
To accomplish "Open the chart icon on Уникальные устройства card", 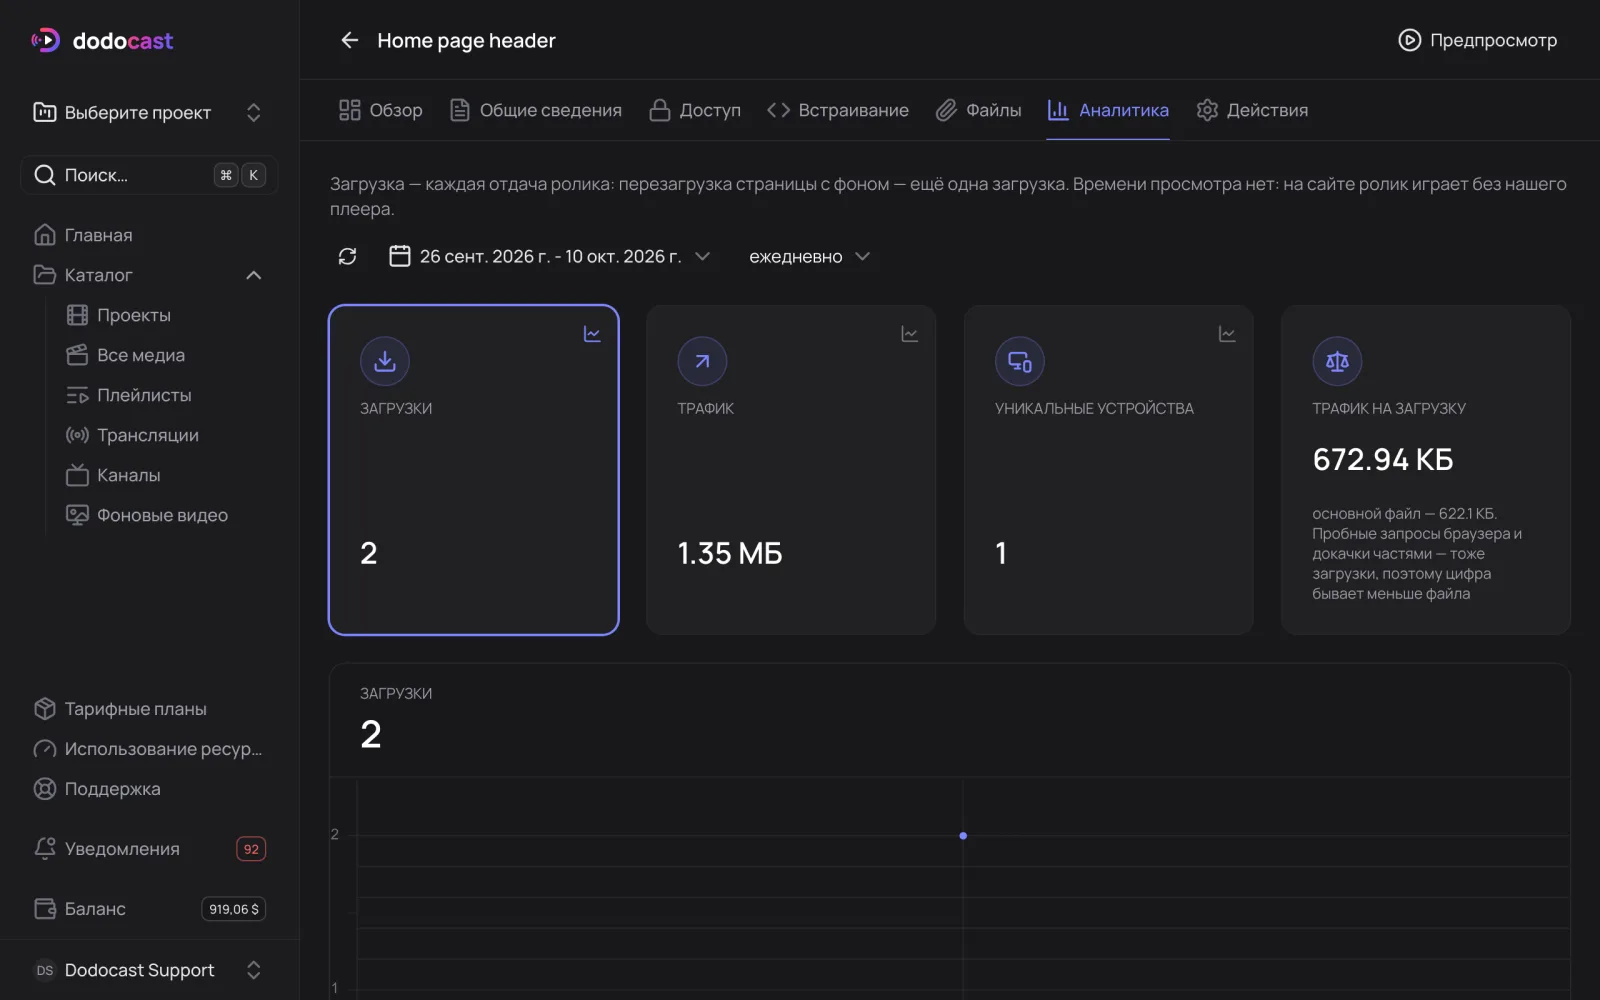I will point(1227,334).
